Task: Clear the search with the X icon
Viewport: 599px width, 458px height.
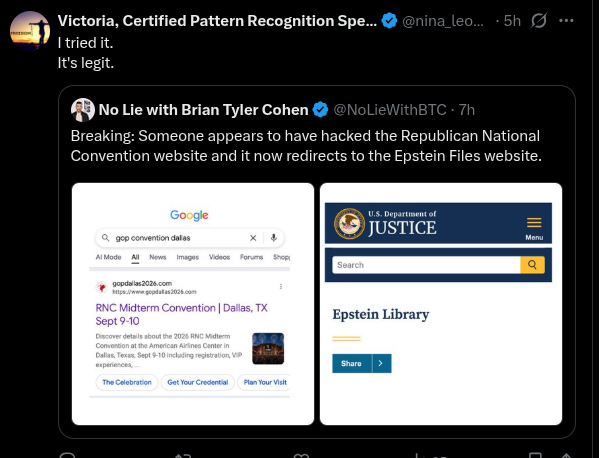Action: tap(253, 238)
